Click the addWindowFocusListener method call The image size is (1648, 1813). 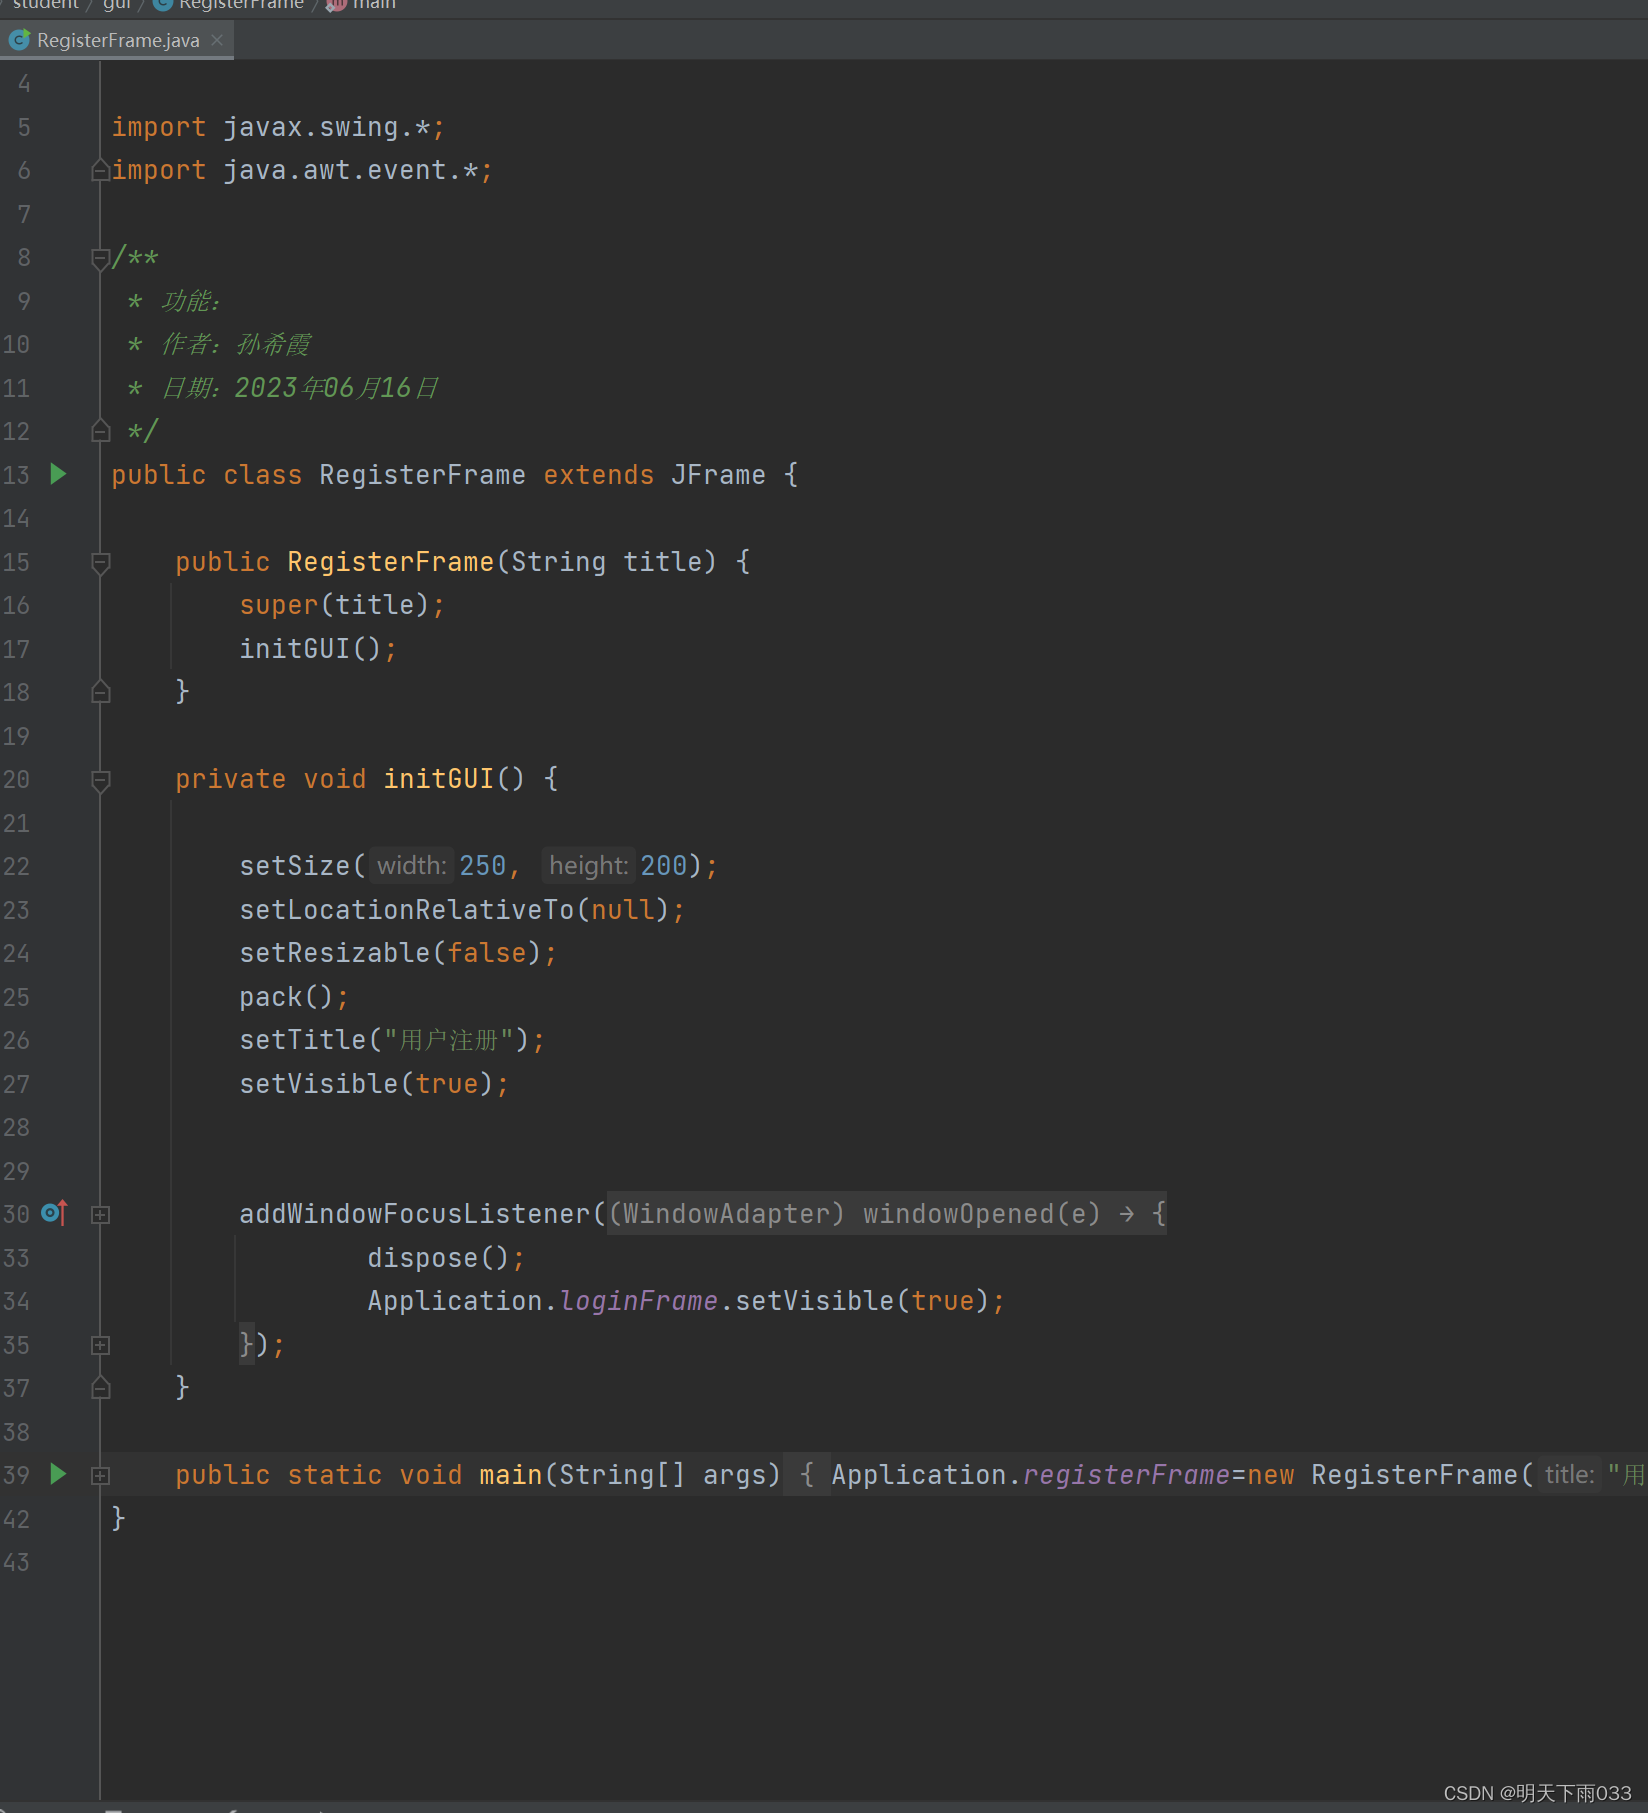[x=414, y=1214]
